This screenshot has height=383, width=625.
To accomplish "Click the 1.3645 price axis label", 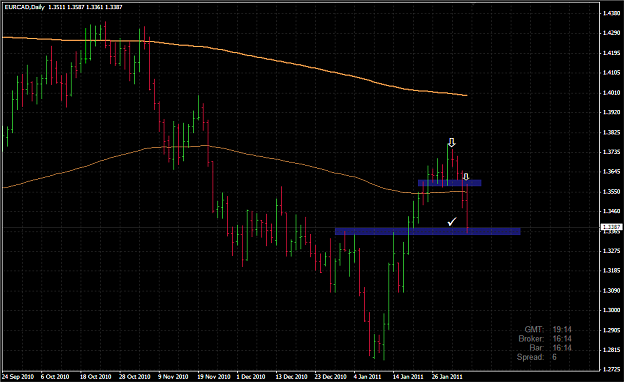I will tap(611, 172).
